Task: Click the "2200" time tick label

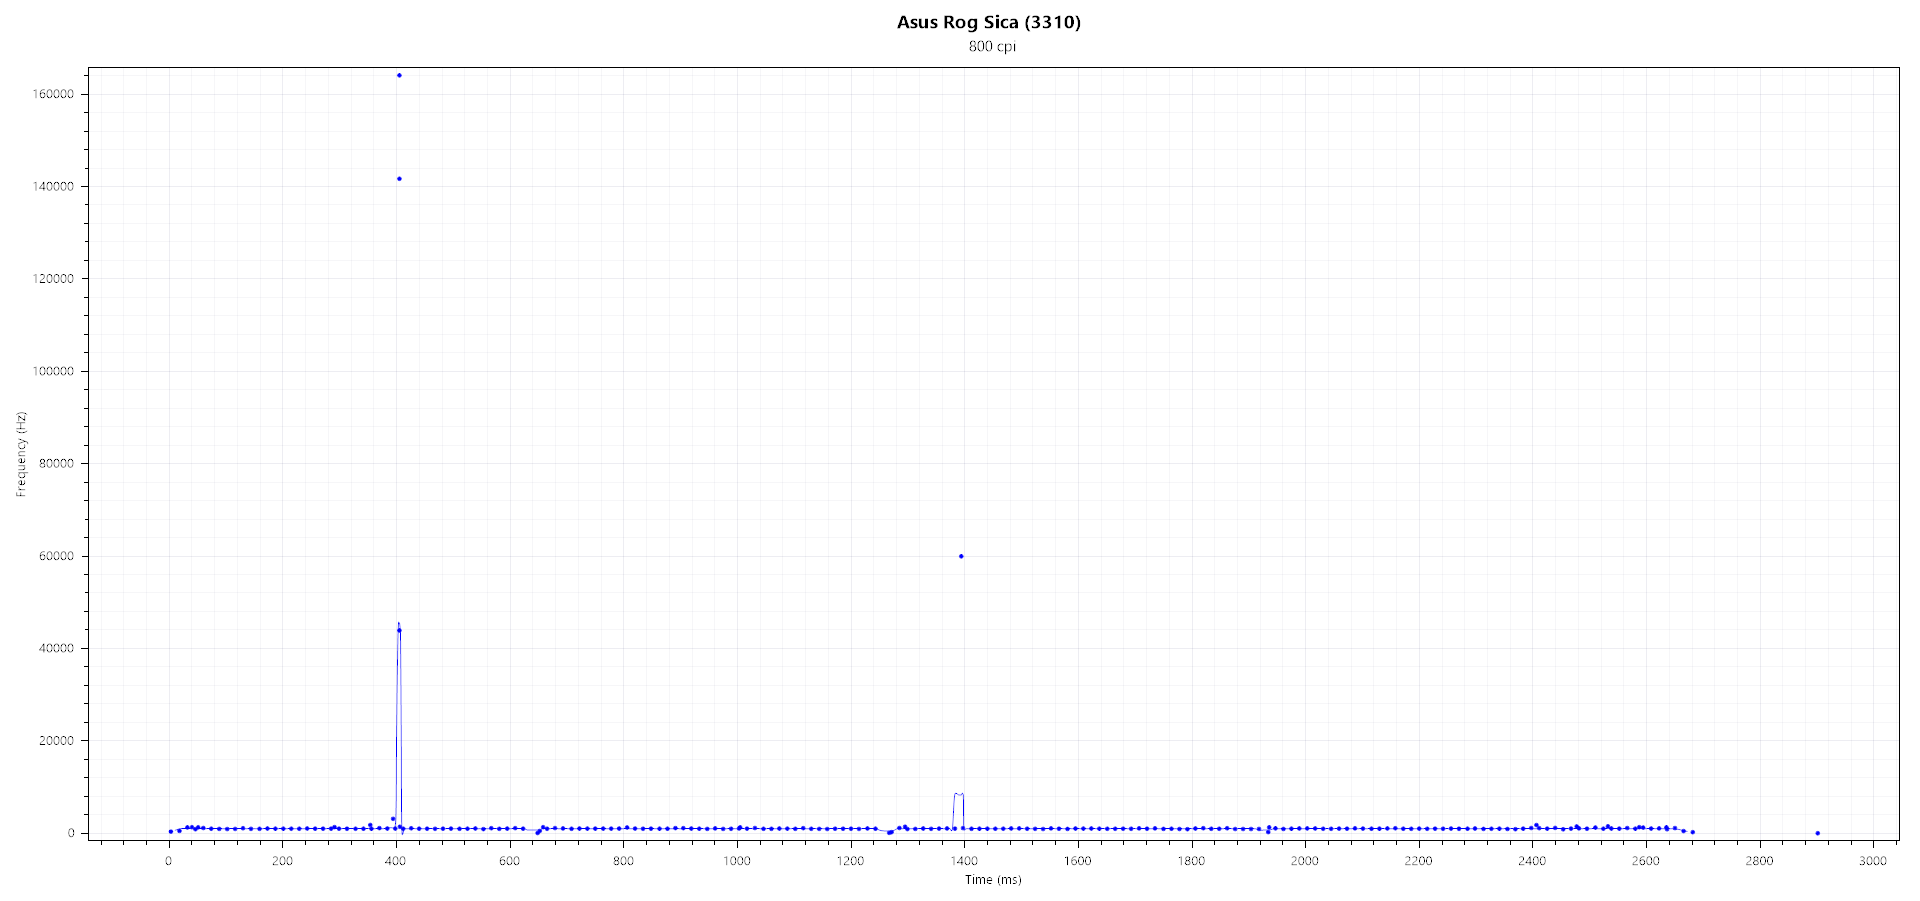Action: point(1418,861)
